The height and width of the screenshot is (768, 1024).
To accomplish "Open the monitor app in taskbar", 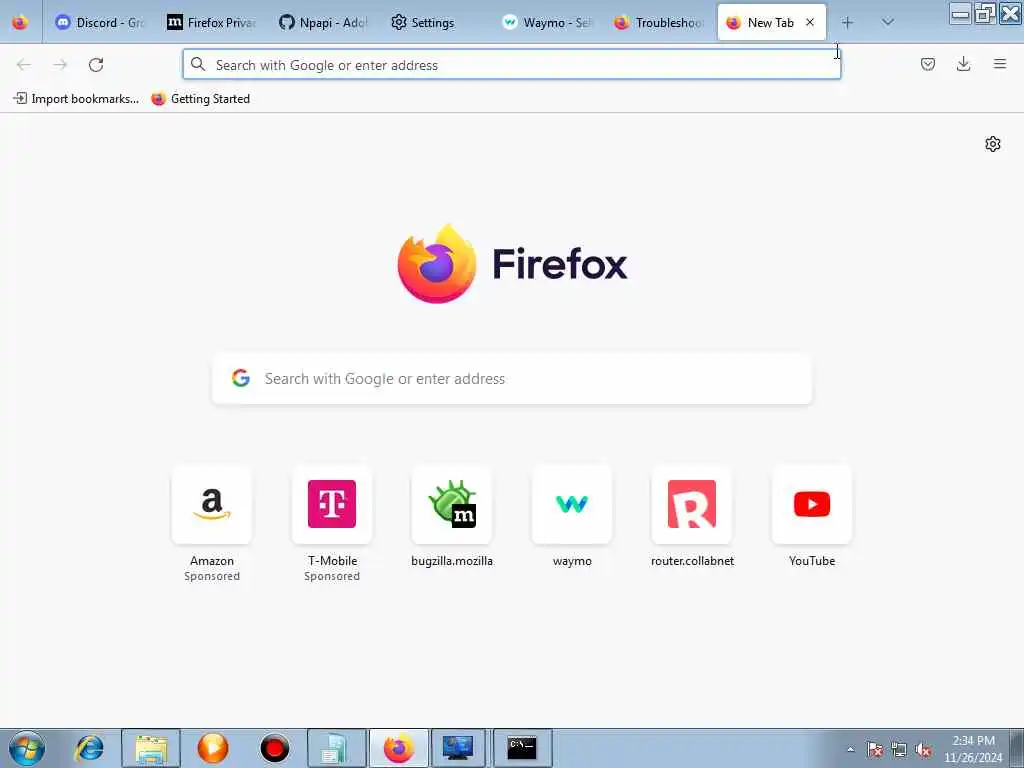I will (458, 748).
